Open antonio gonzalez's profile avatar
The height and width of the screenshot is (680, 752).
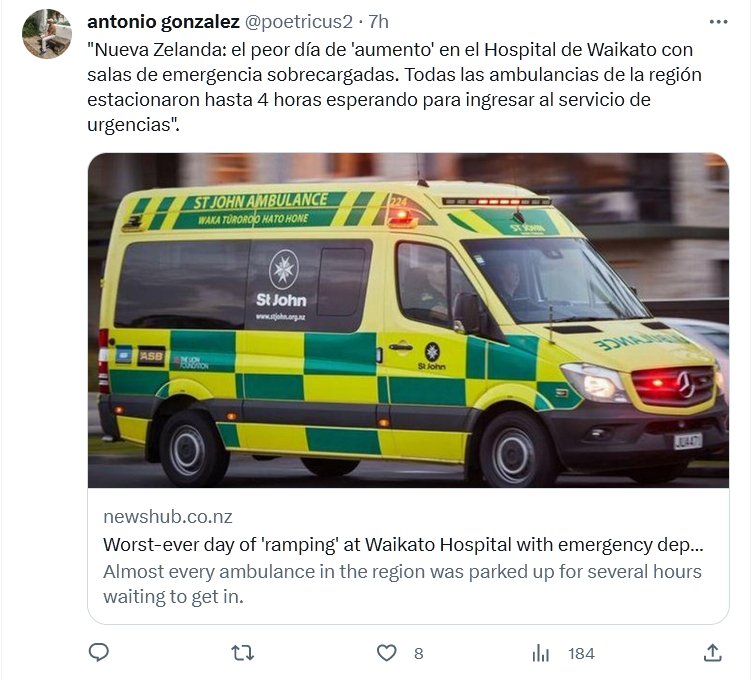[x=47, y=33]
